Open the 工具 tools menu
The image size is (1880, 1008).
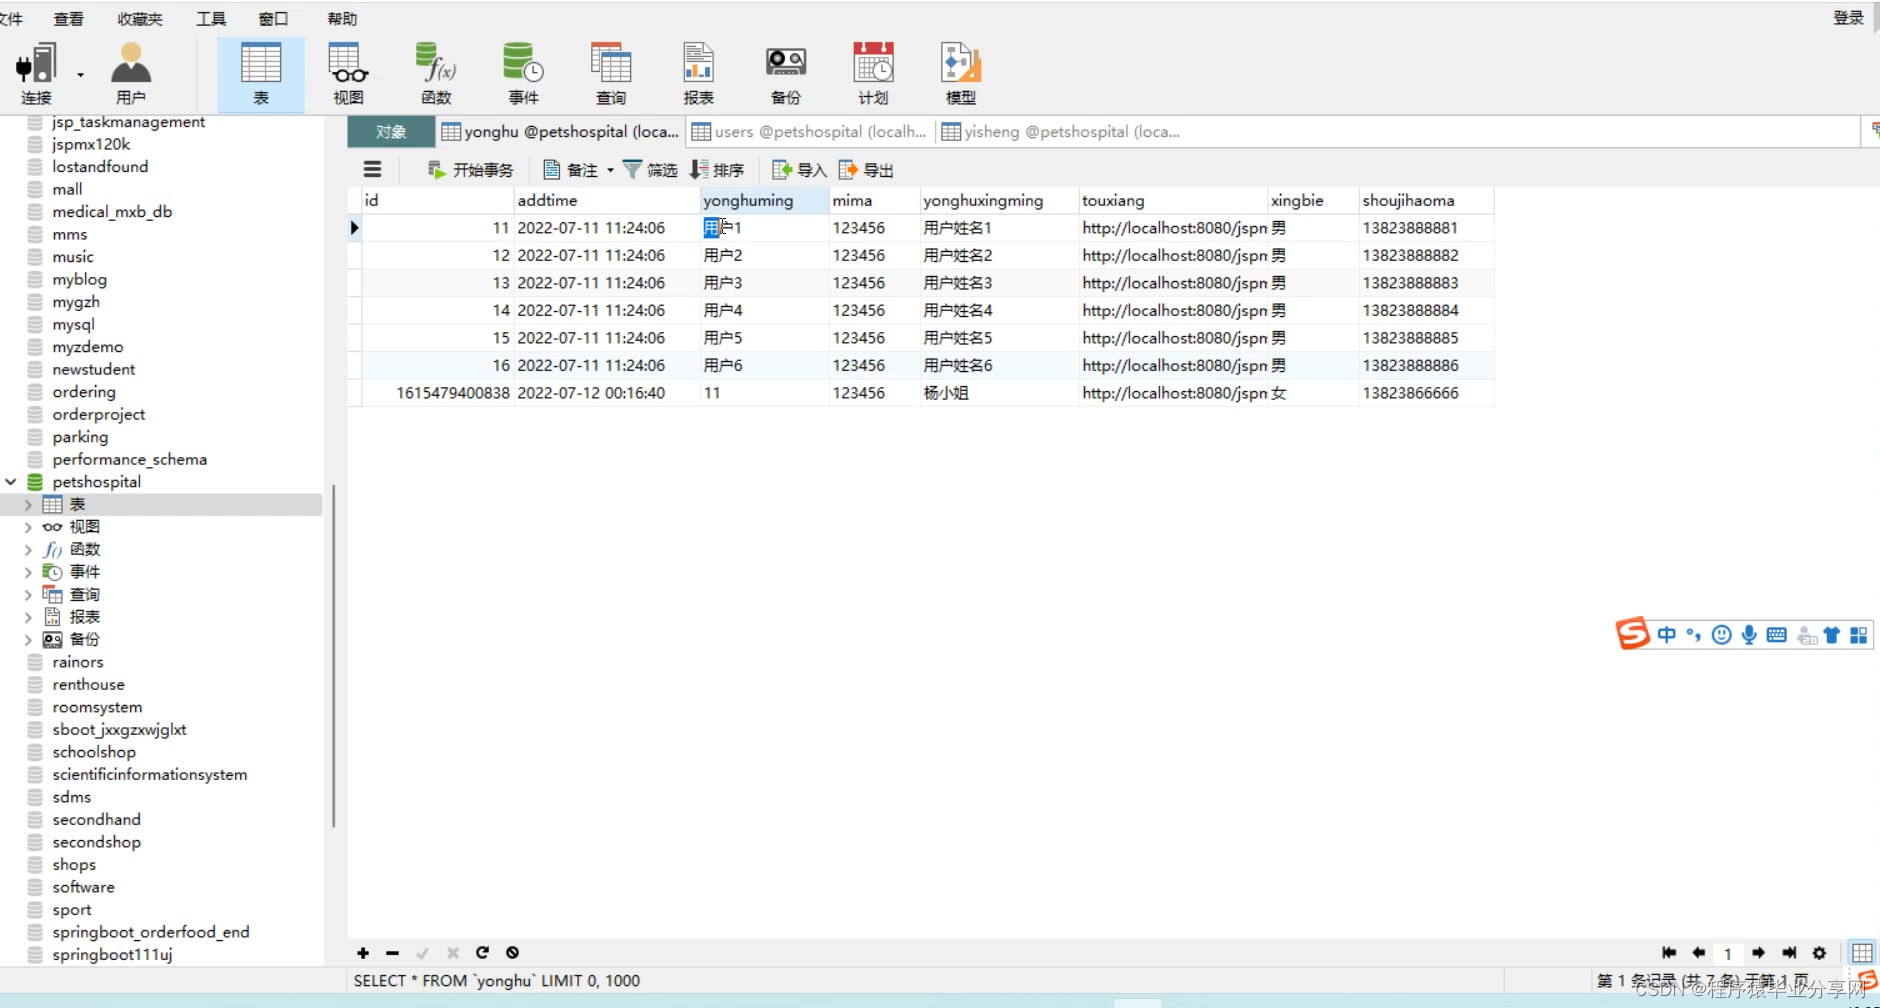pos(211,19)
